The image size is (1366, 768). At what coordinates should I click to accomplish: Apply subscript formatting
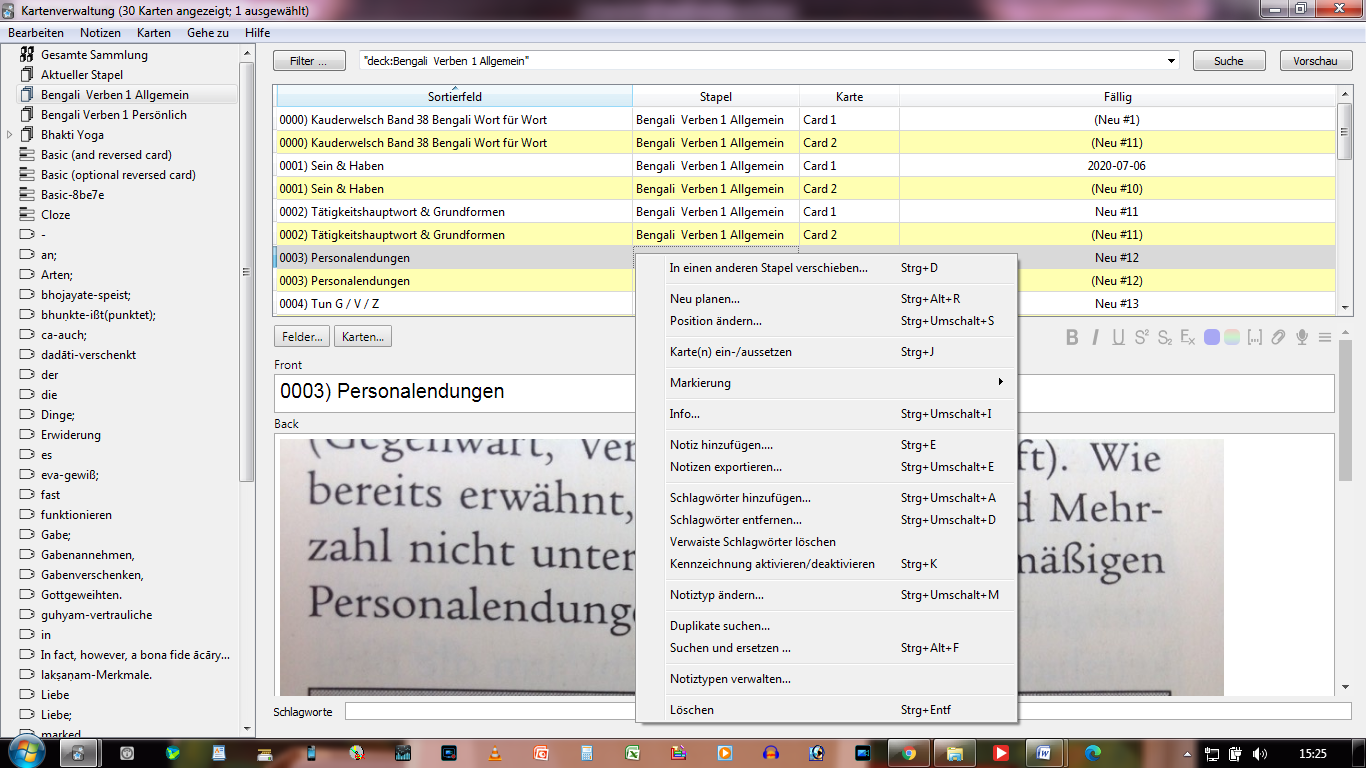1164,337
